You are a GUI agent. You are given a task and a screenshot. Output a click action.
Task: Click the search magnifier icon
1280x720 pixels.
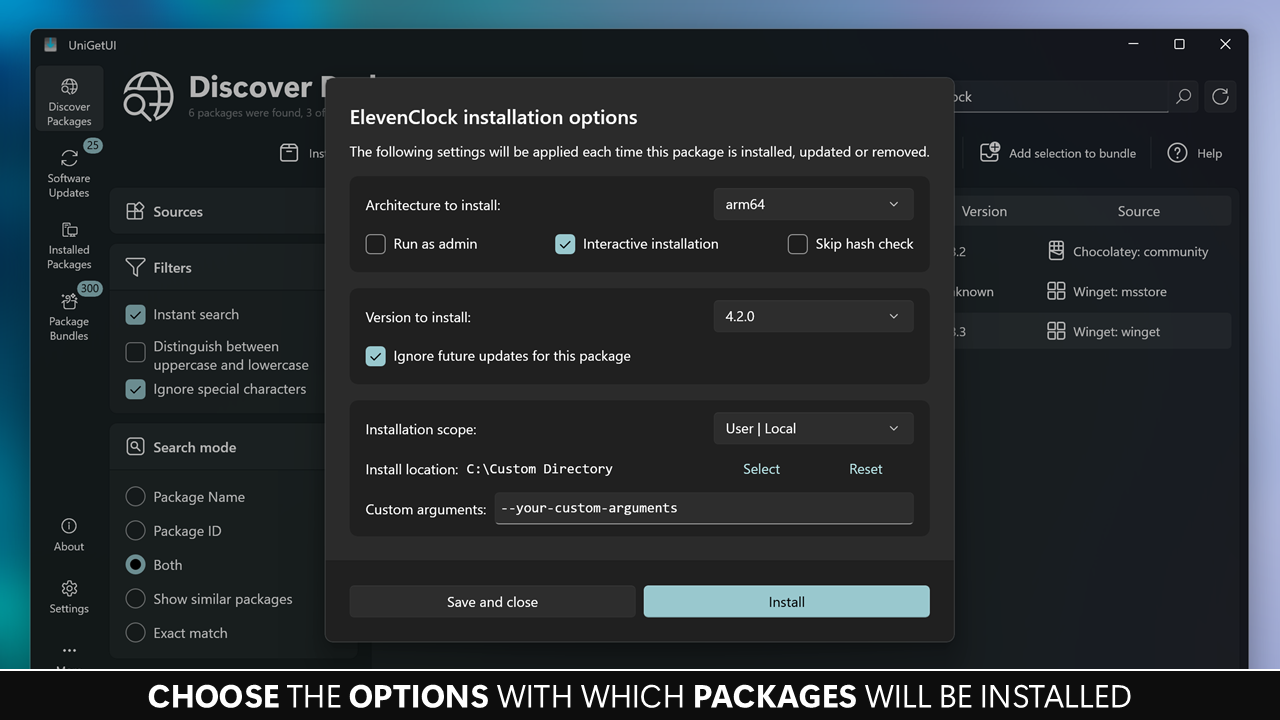1183,97
